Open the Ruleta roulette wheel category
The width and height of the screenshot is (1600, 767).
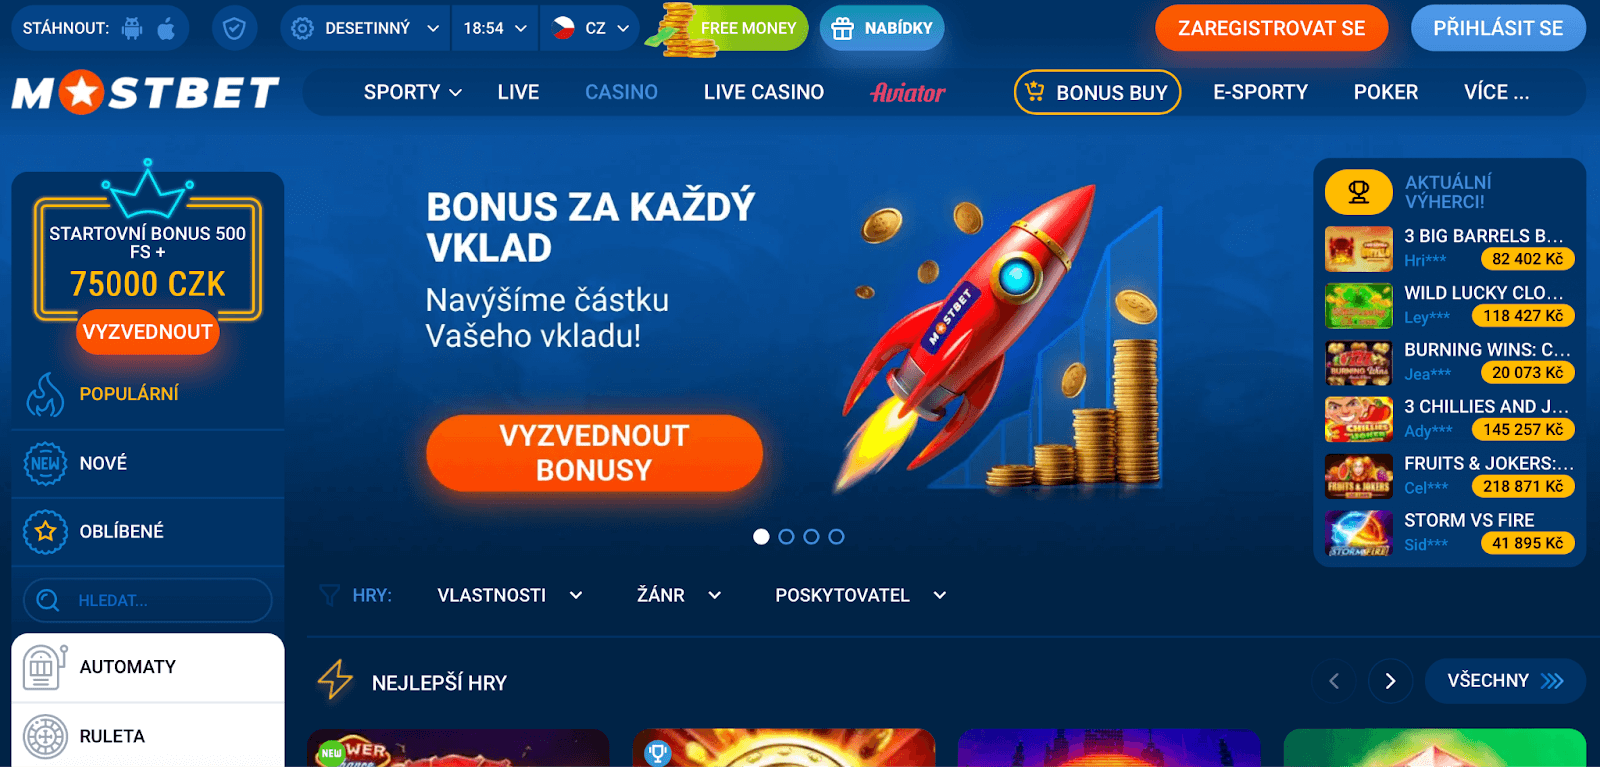[148, 736]
